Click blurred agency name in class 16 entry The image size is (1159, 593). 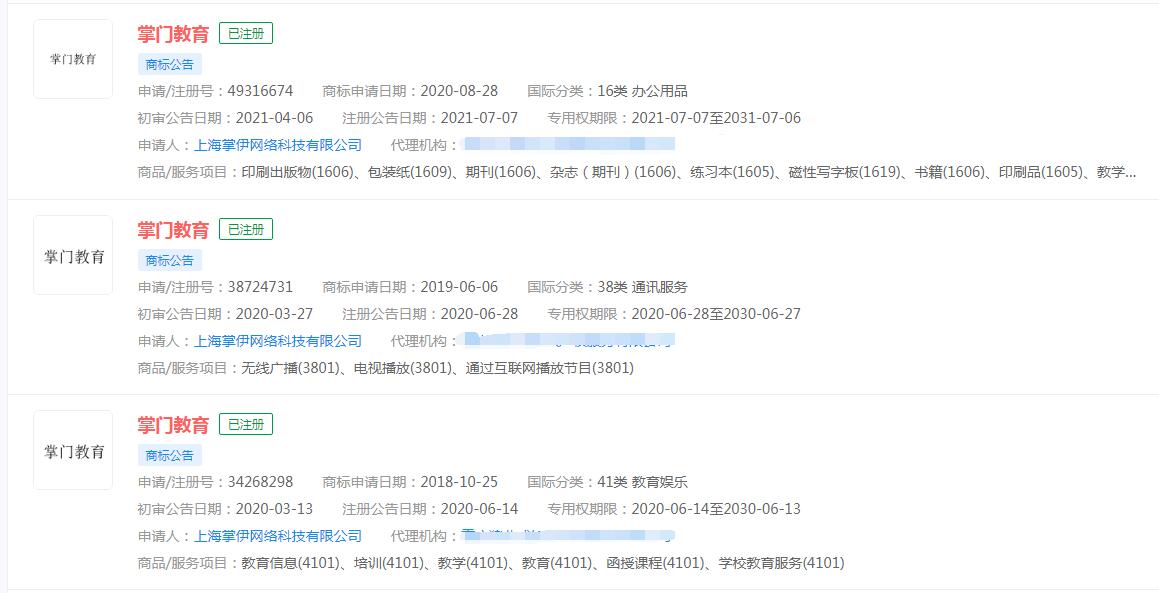pyautogui.click(x=567, y=144)
